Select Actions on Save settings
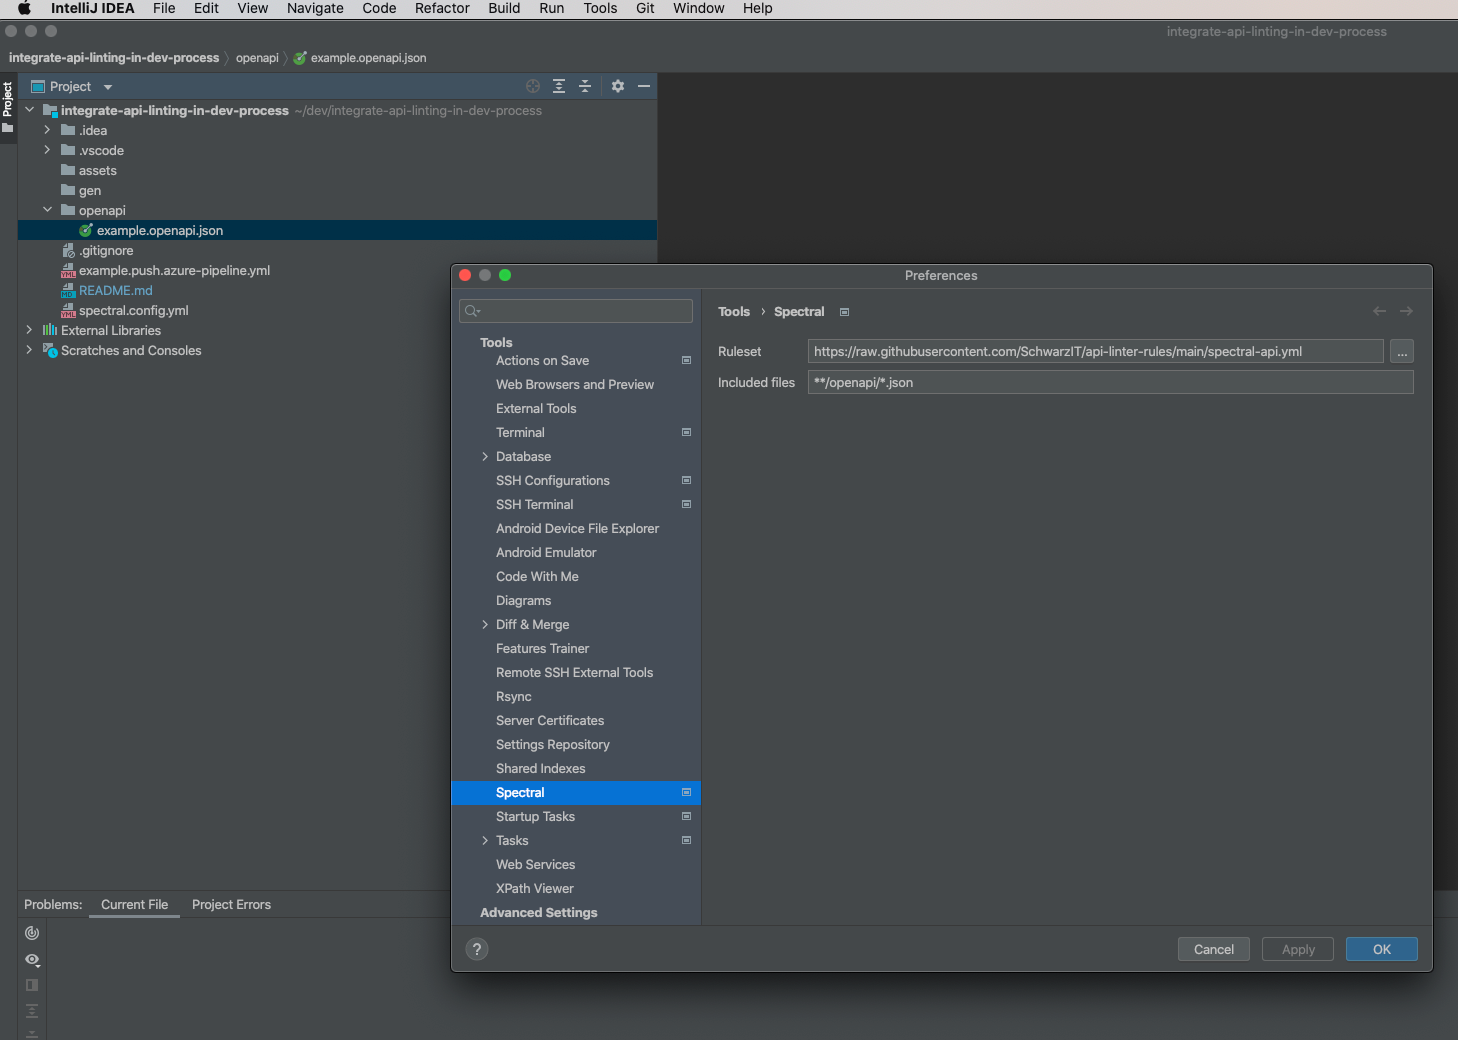Image resolution: width=1458 pixels, height=1040 pixels. [x=542, y=361]
